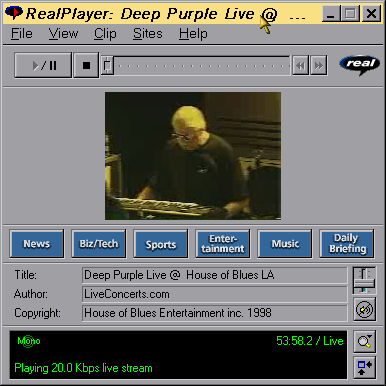Image resolution: width=386 pixels, height=386 pixels.
Task: Click the rewind button
Action: pos(301,65)
